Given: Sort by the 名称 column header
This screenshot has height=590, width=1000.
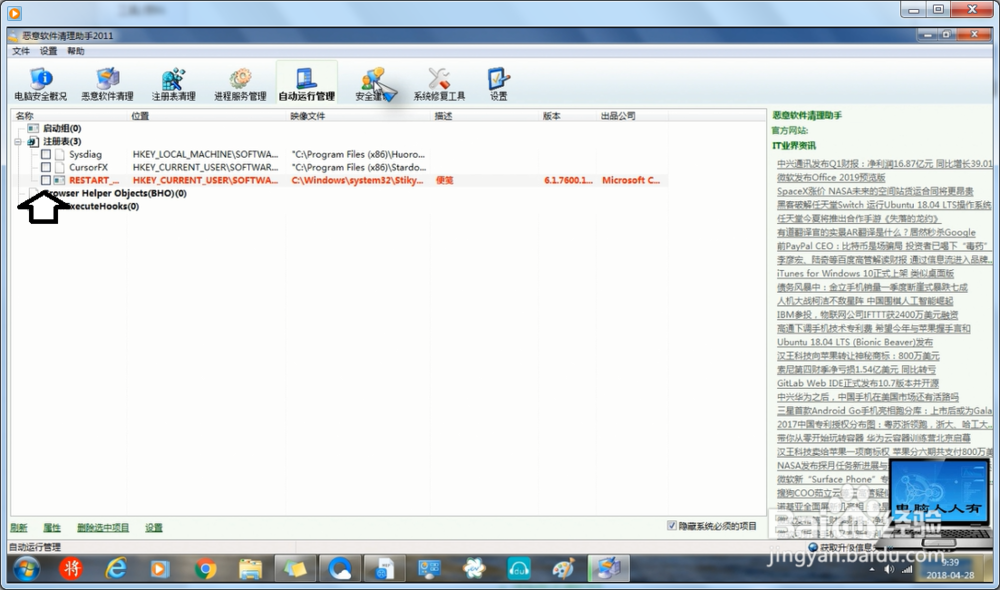Looking at the screenshot, I should point(70,115).
